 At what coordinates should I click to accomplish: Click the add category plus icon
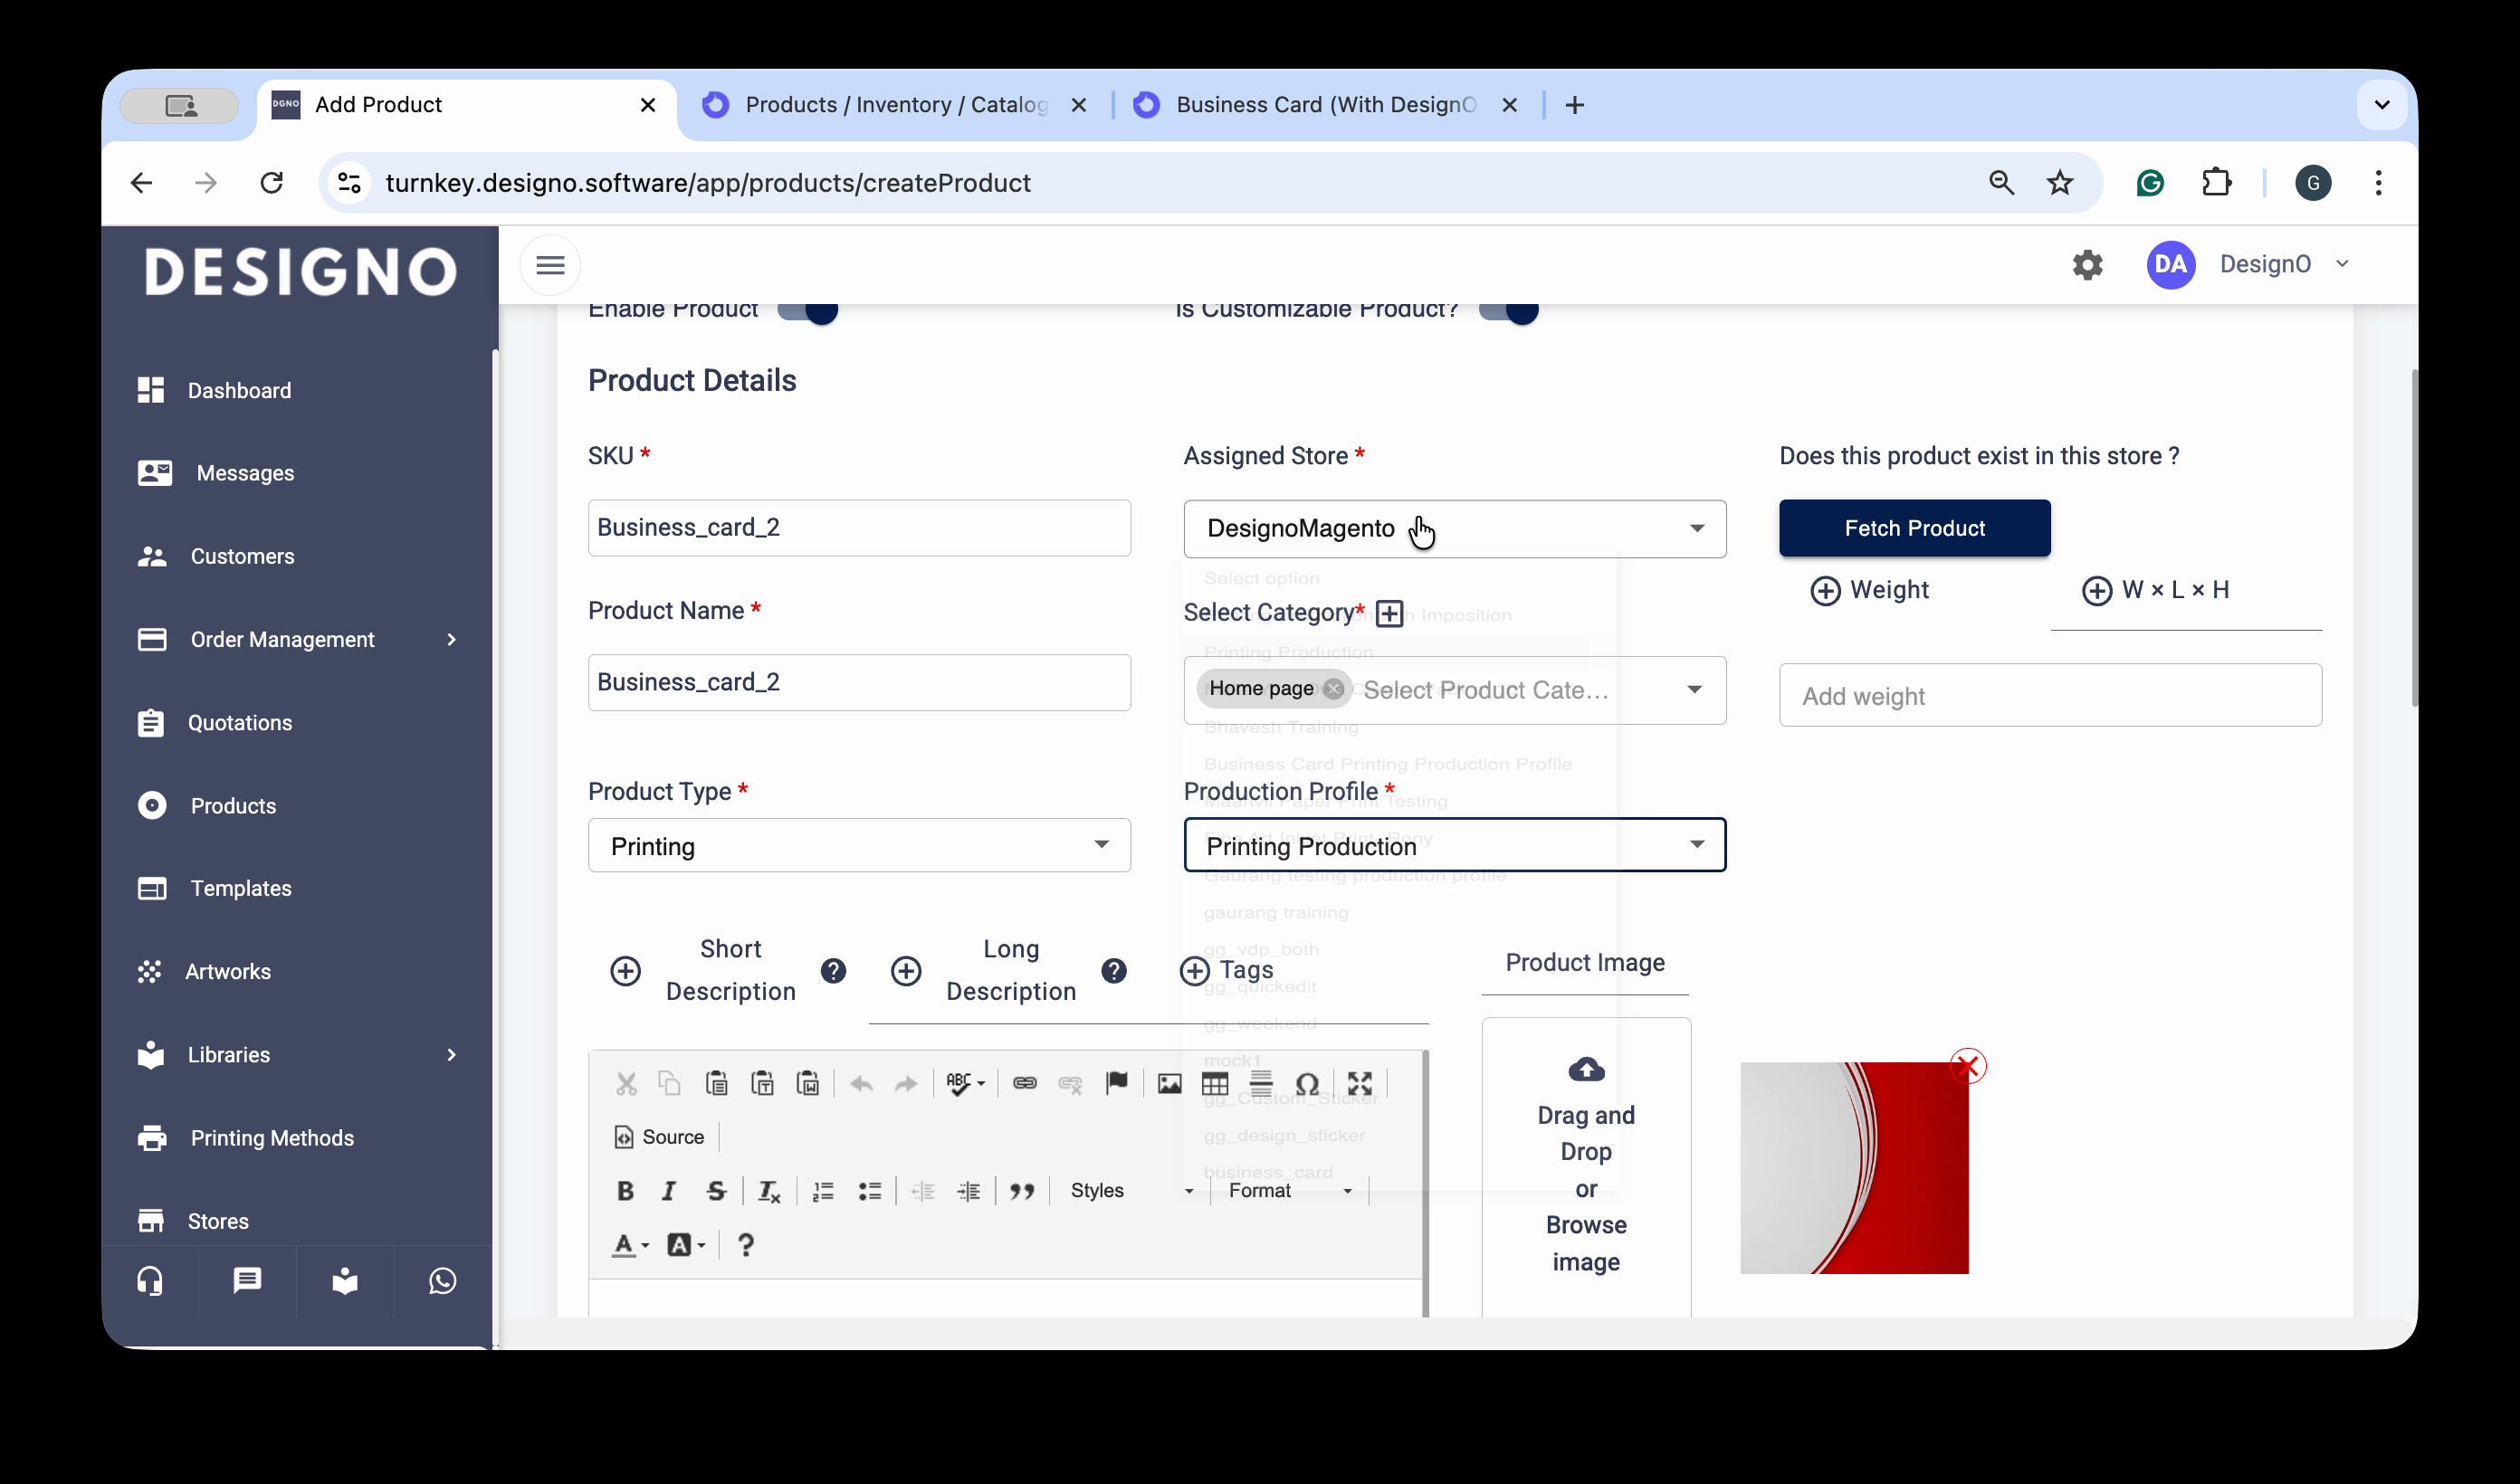click(x=1389, y=613)
